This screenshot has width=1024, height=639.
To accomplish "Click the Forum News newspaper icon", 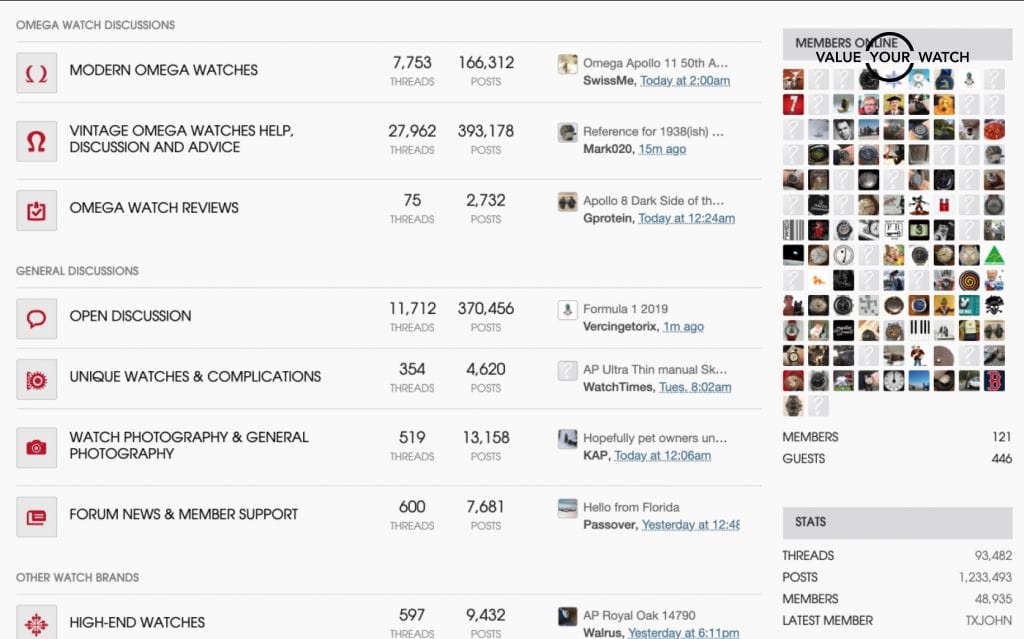I will [36, 517].
